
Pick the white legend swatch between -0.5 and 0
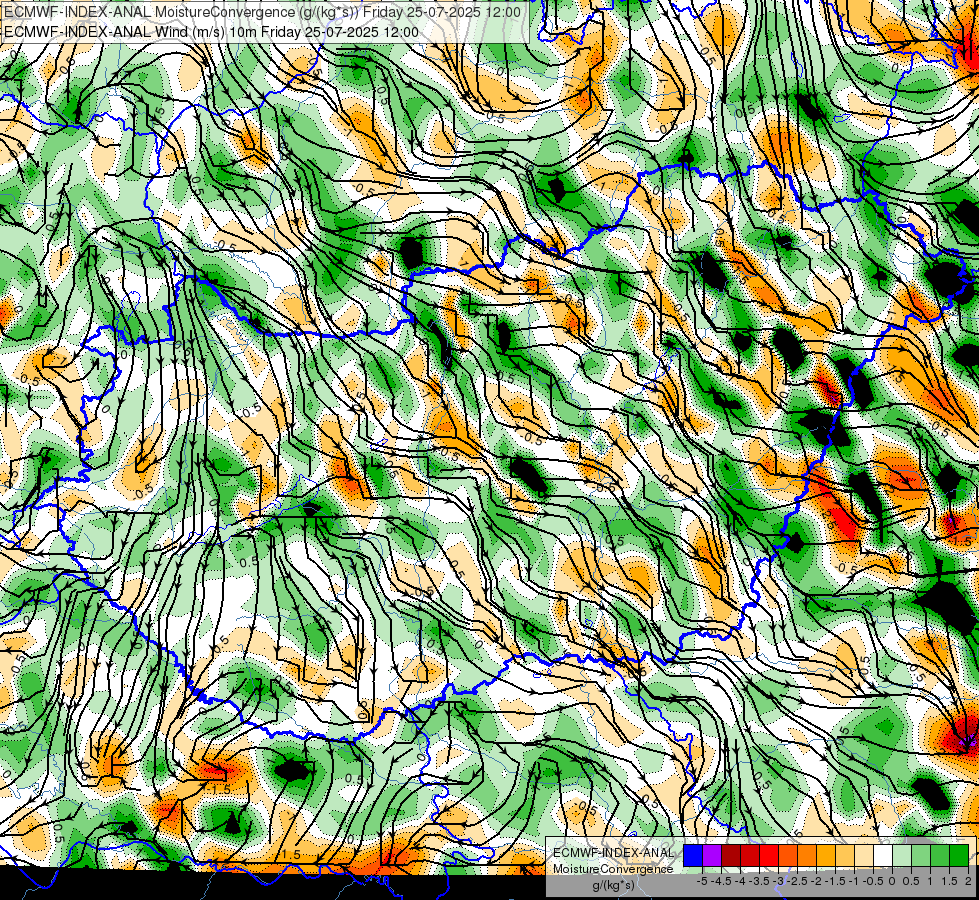pos(883,855)
